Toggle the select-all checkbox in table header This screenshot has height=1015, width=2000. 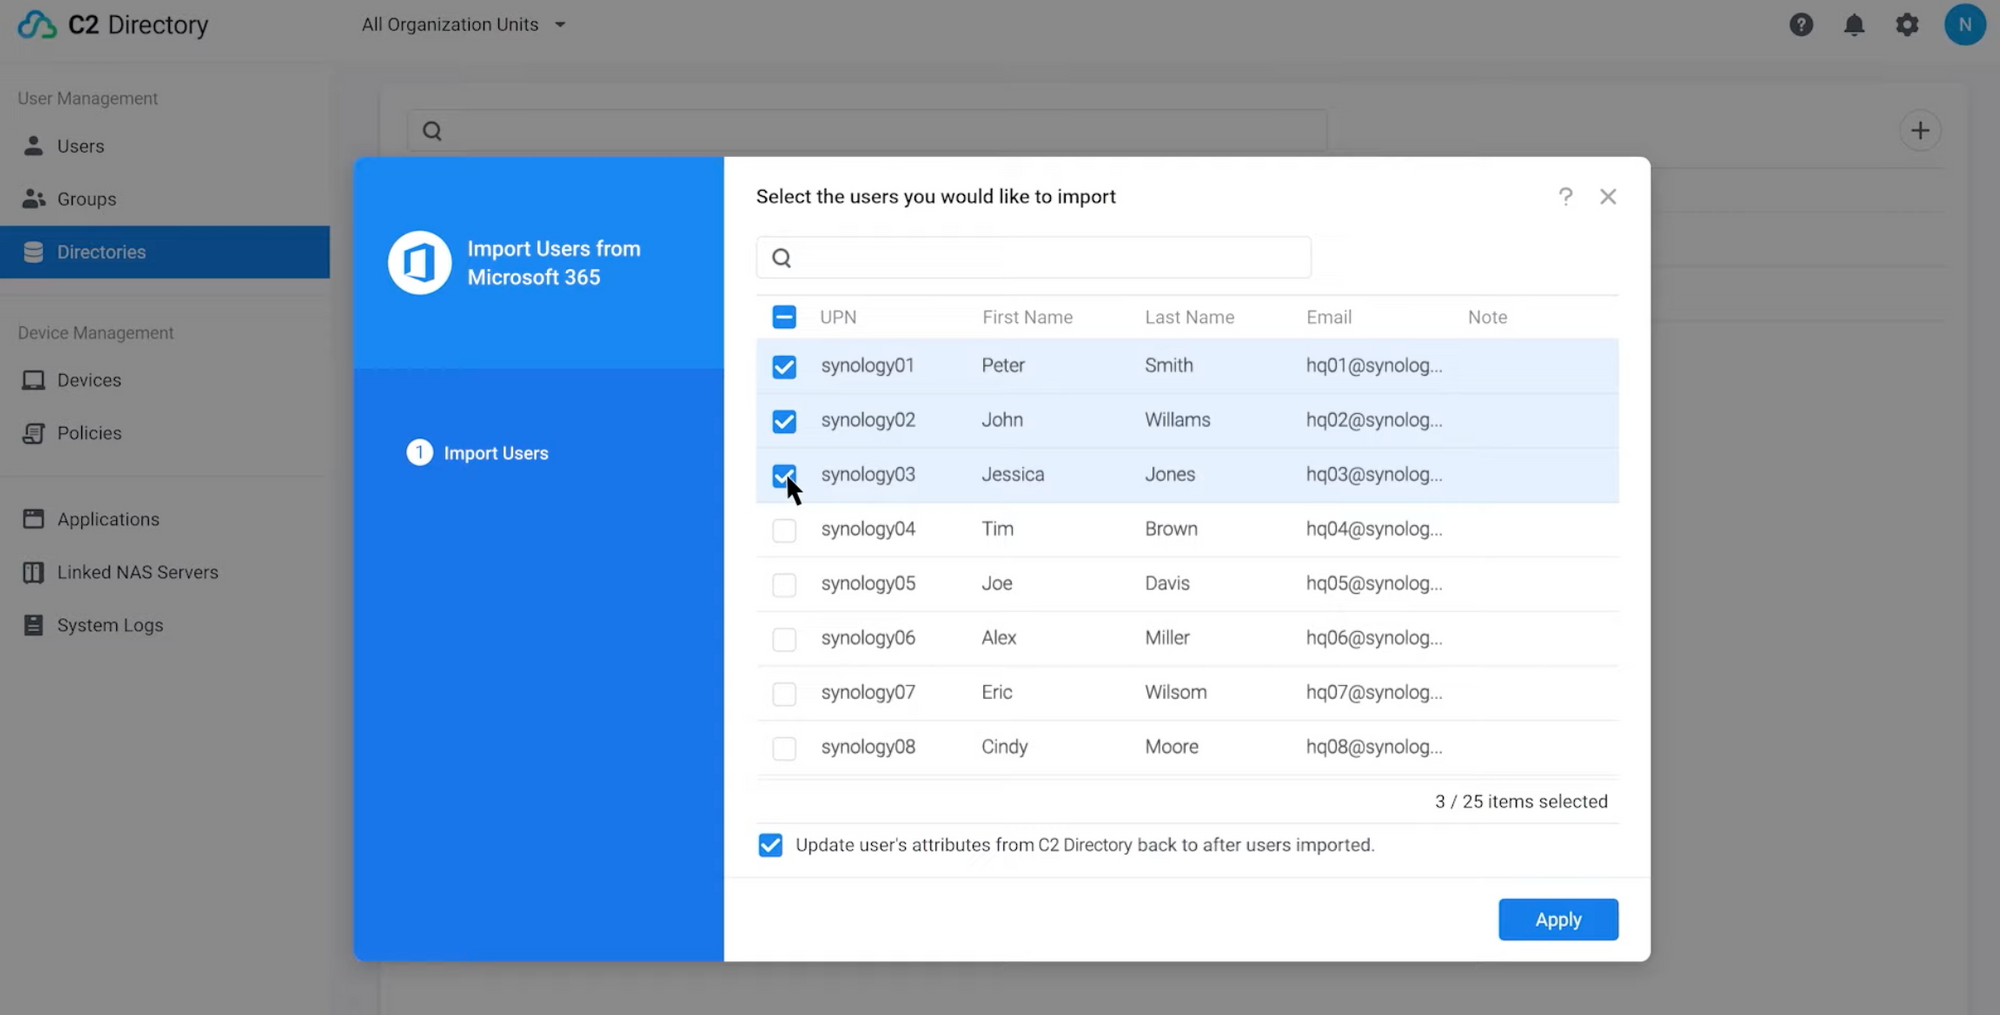tap(784, 318)
